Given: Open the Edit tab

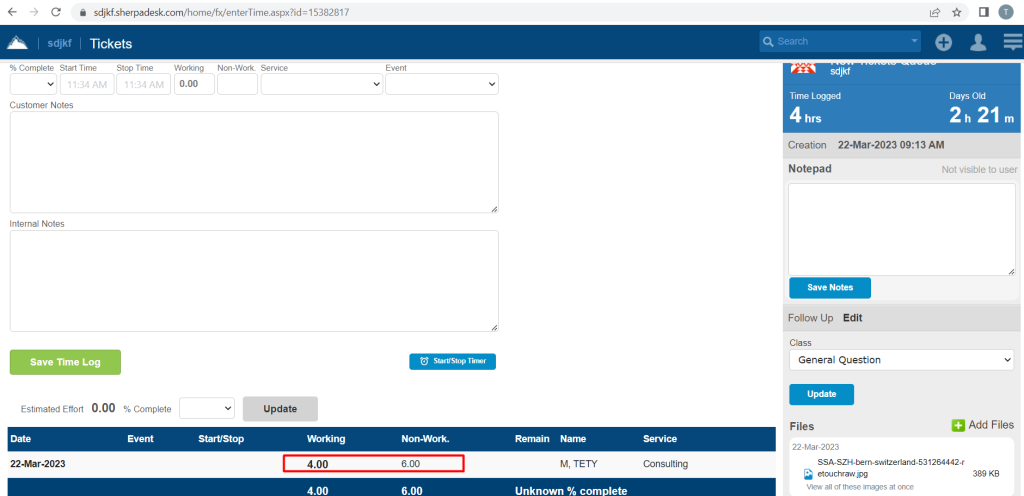Looking at the screenshot, I should click(852, 318).
